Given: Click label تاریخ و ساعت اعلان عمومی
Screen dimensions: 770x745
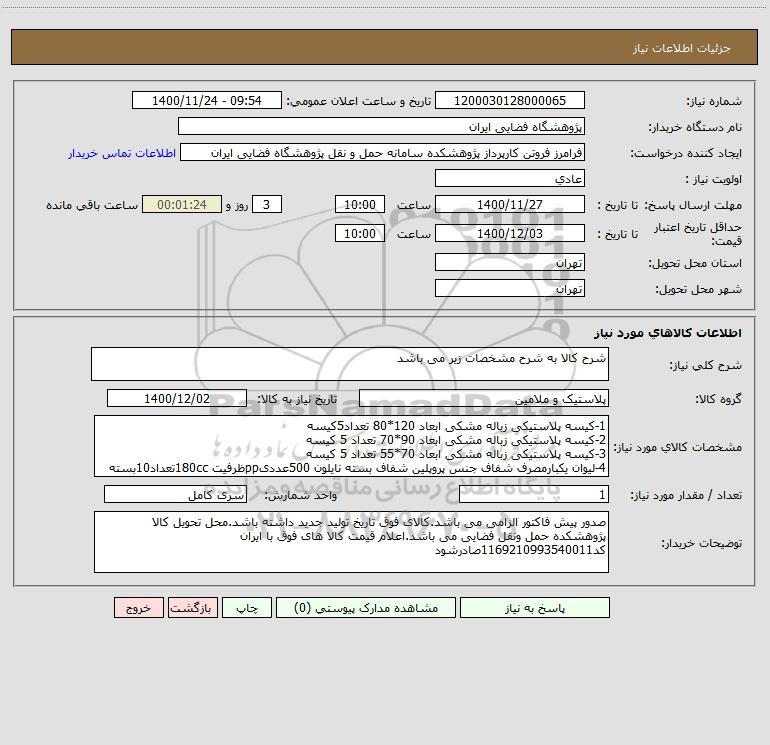Looking at the screenshot, I should pos(359,101).
